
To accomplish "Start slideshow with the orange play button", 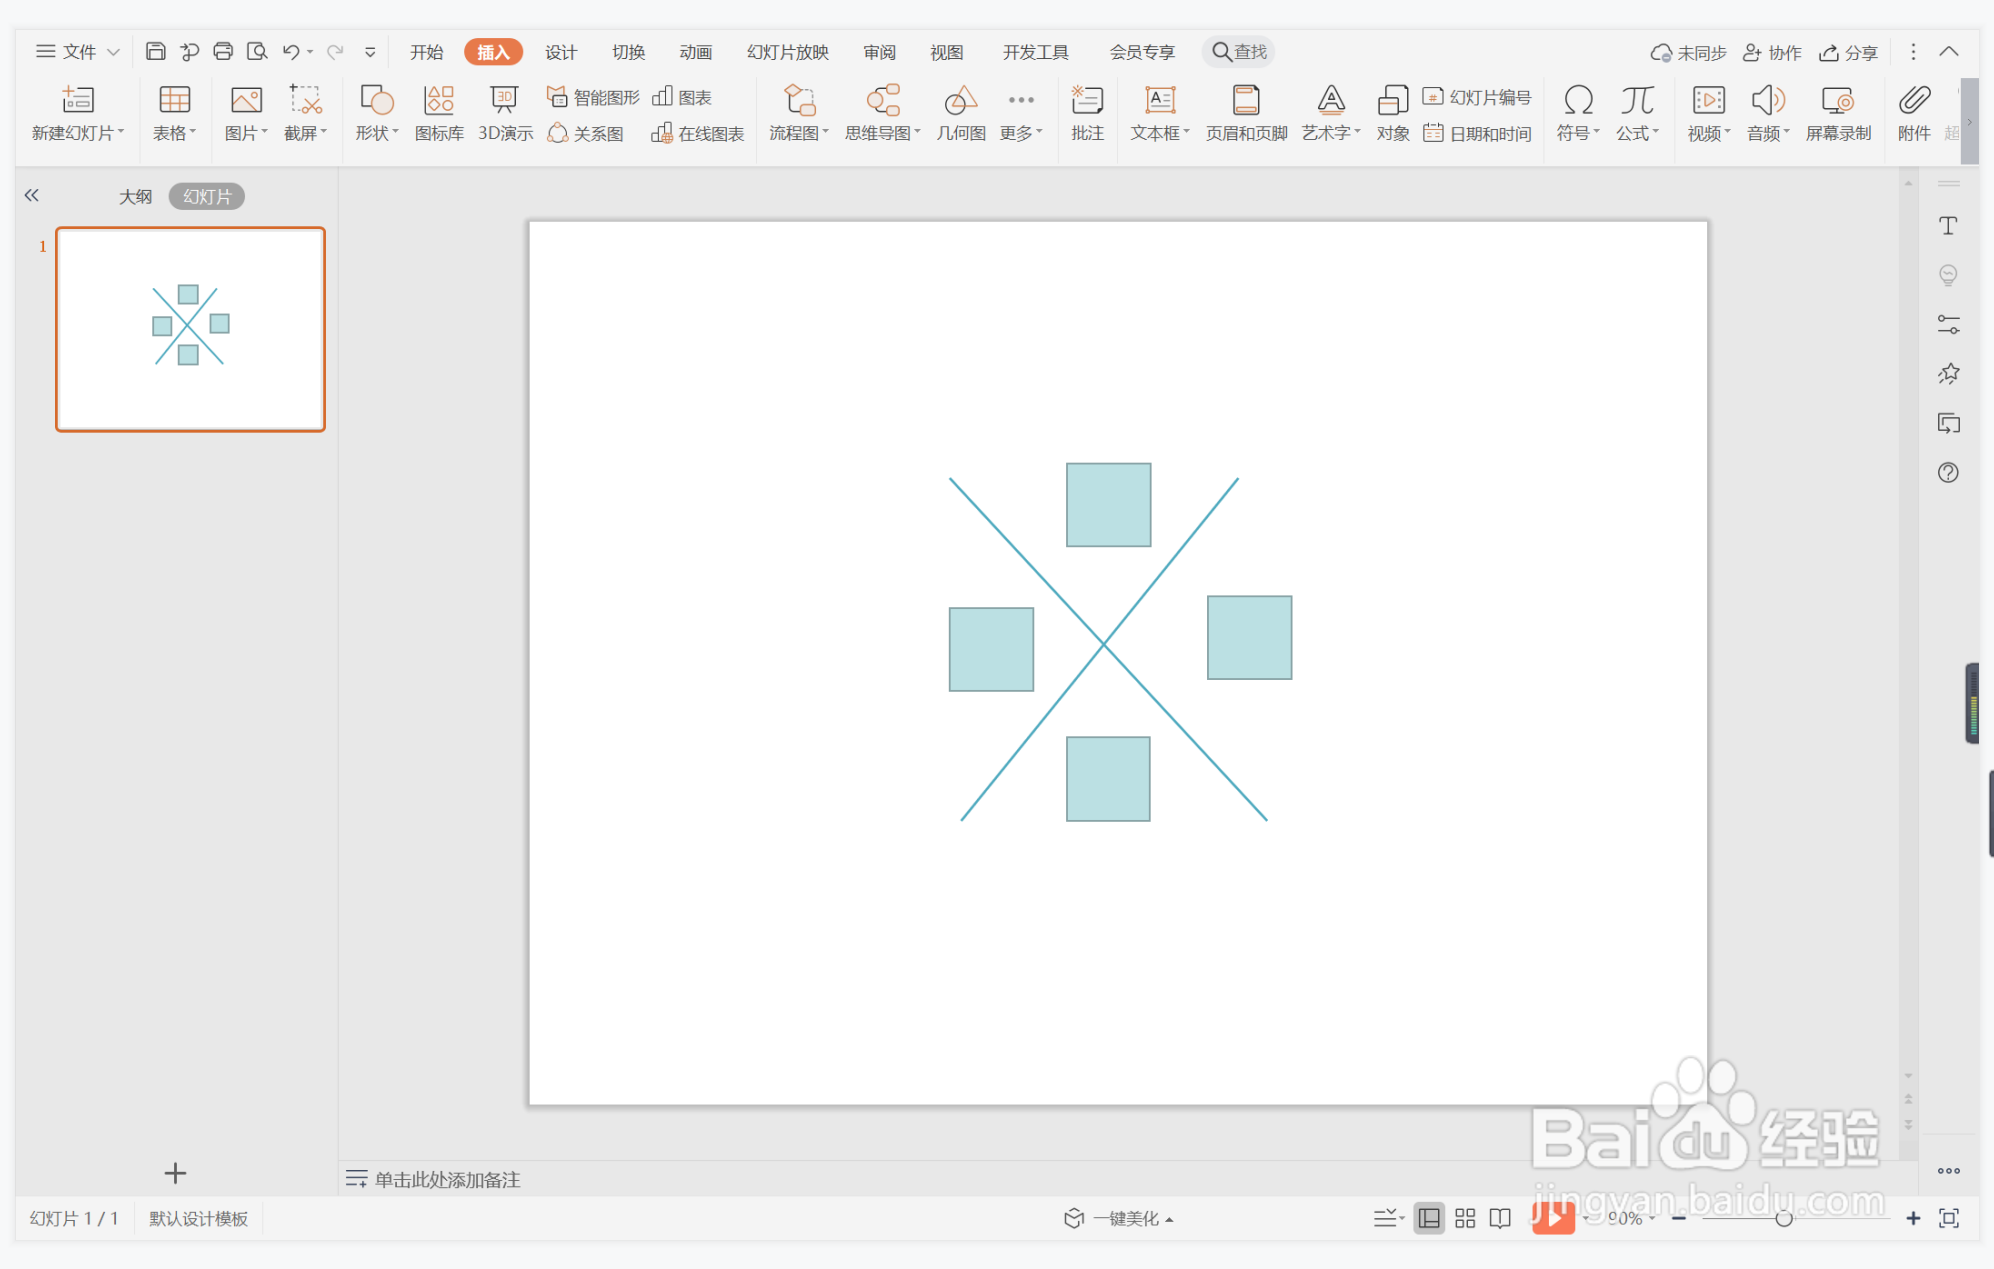I will 1553,1217.
